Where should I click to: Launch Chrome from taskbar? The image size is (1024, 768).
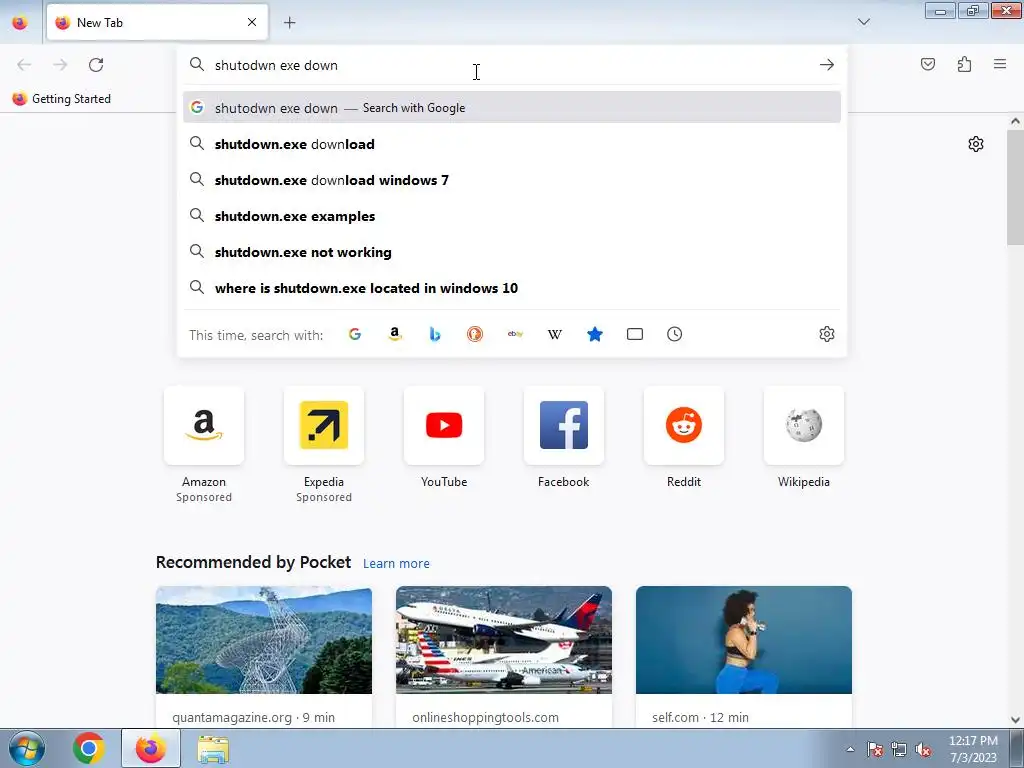[89, 748]
